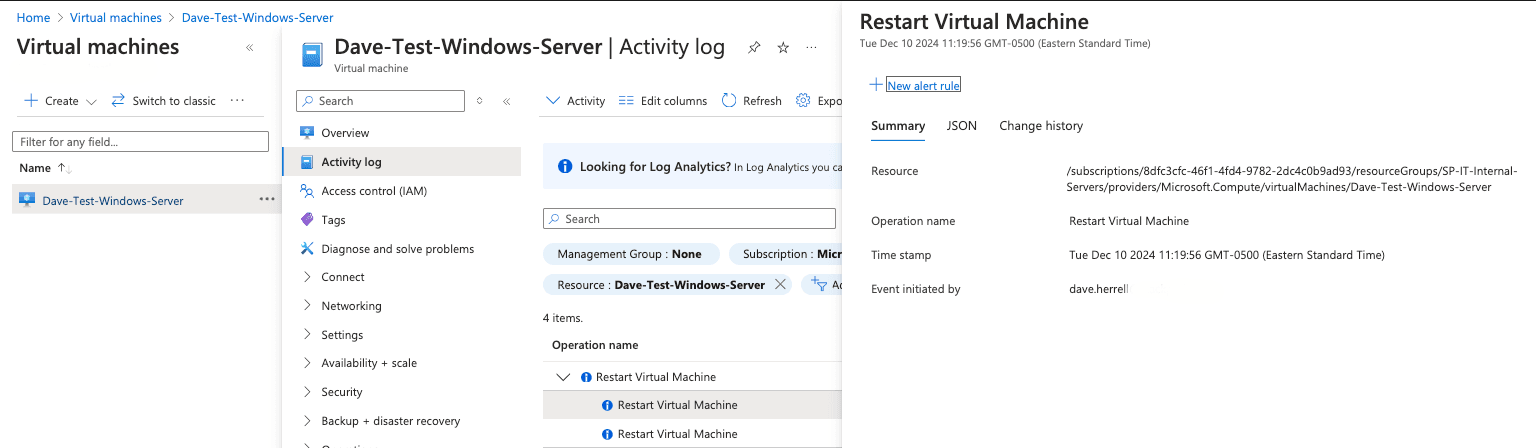Click Edit columns button
Image resolution: width=1536 pixels, height=448 pixels.
tap(663, 101)
